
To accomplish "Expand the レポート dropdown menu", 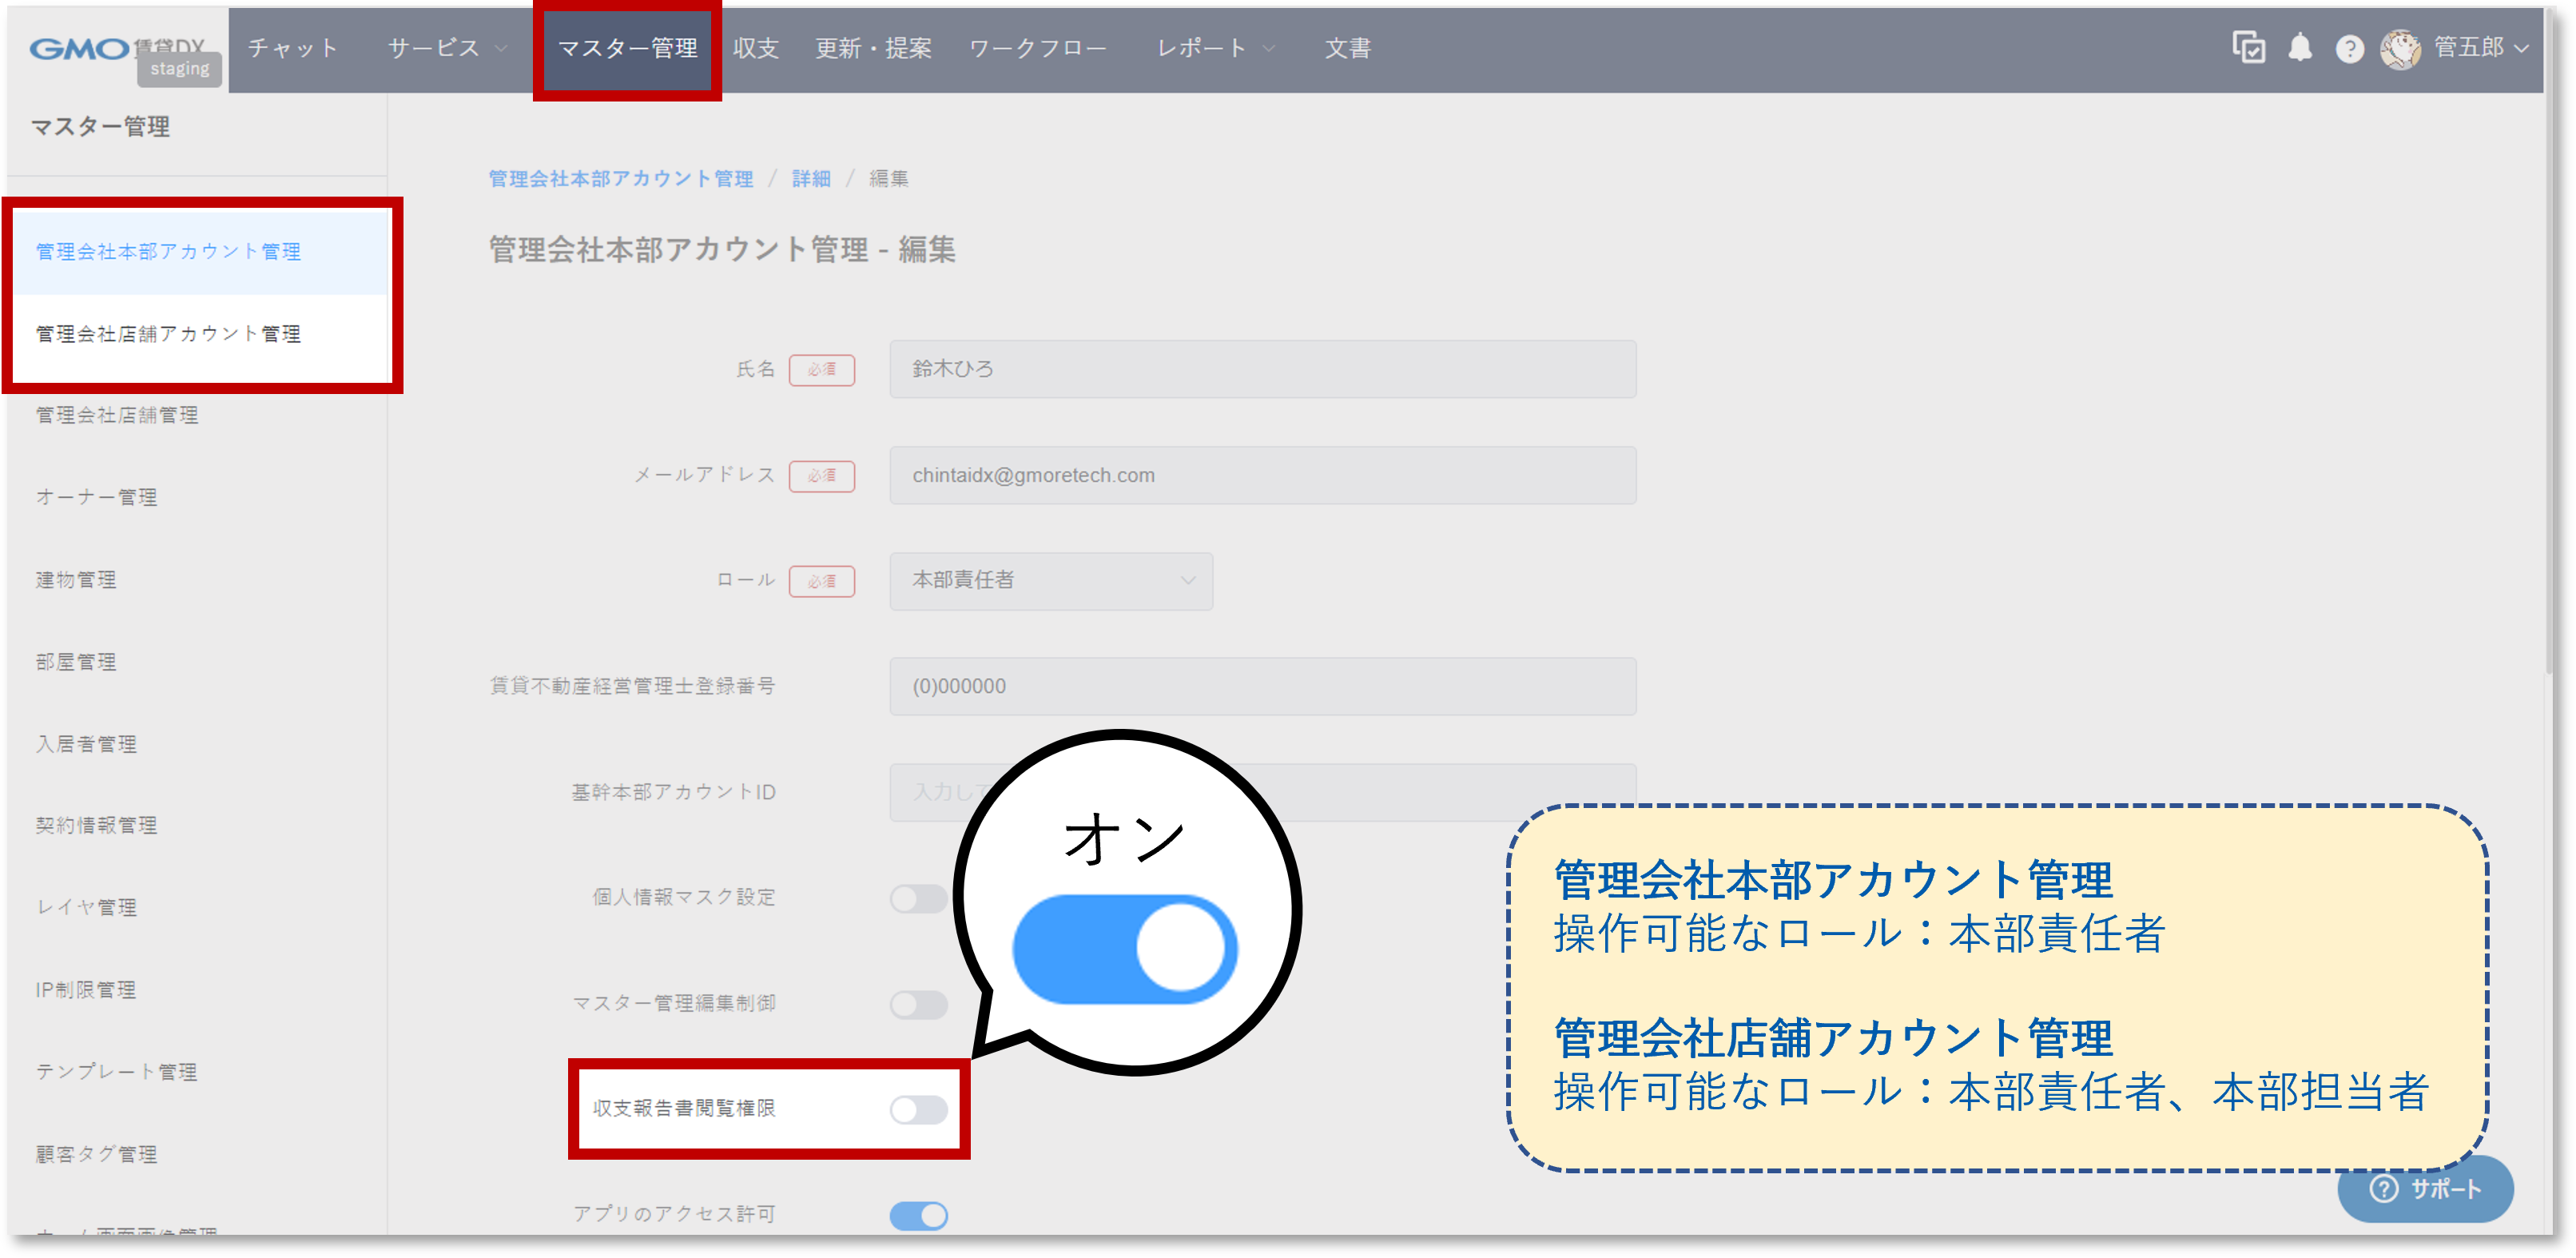I will [x=1215, y=49].
